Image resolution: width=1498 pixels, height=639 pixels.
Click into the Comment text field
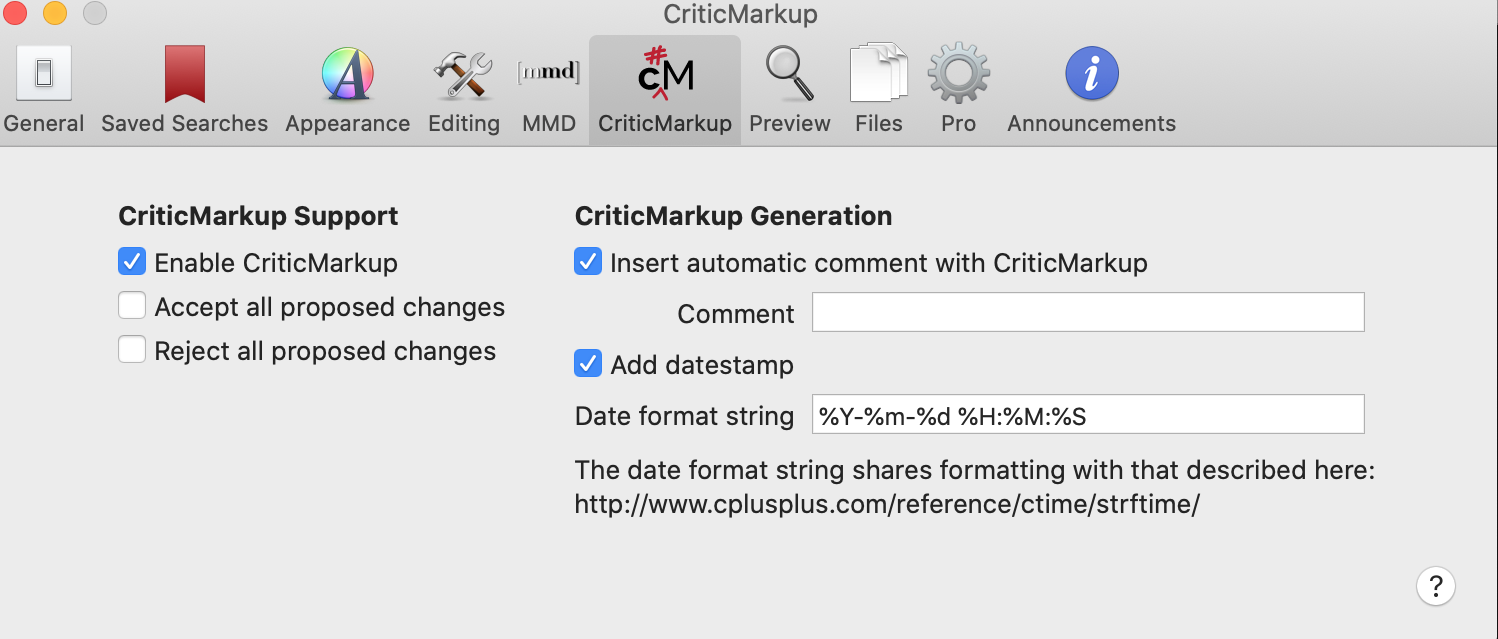1087,313
